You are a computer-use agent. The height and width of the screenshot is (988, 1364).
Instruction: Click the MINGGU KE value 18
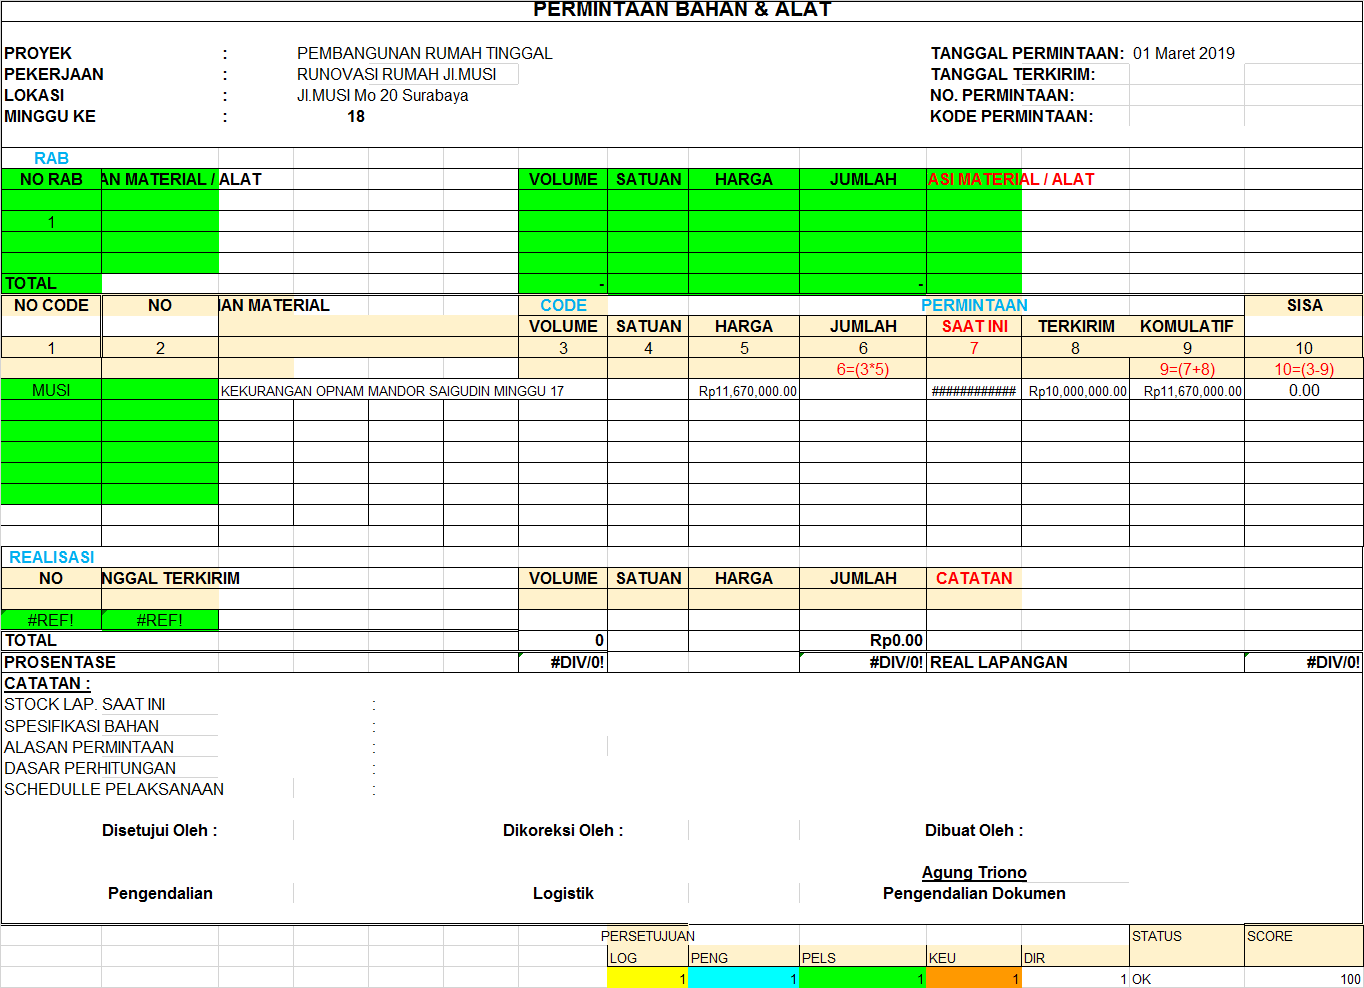356,116
